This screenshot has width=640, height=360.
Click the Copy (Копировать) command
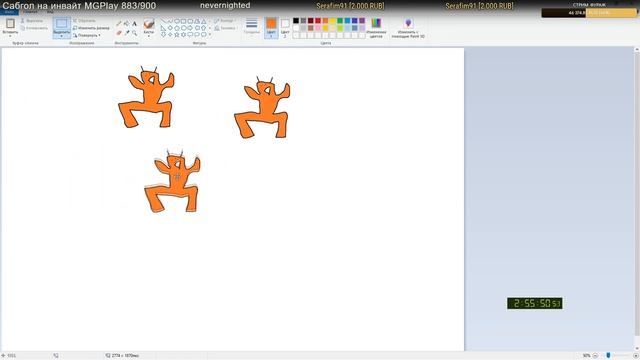[x=34, y=28]
